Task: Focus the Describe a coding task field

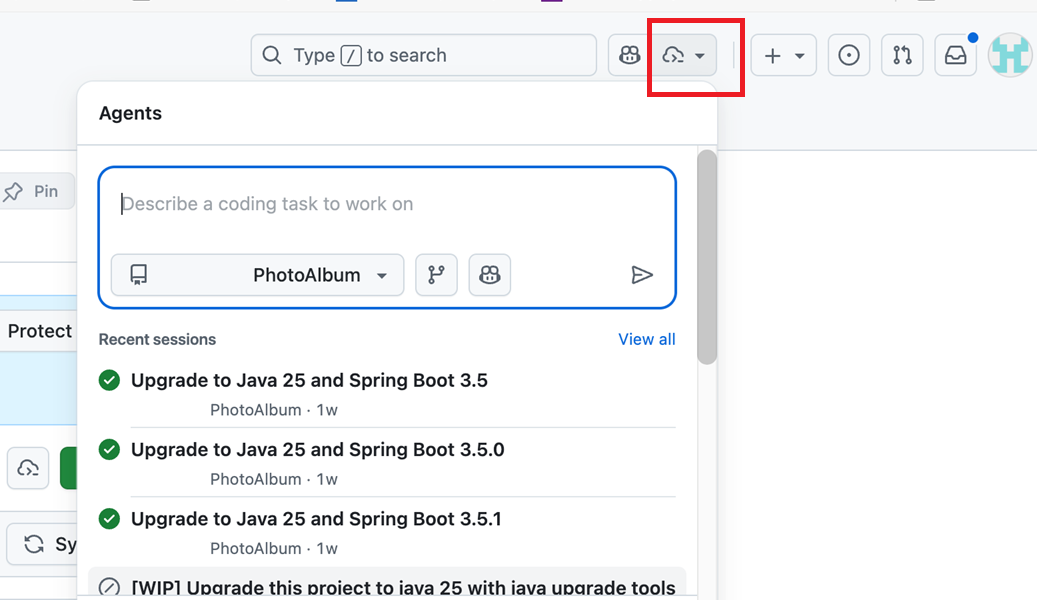Action: [386, 205]
